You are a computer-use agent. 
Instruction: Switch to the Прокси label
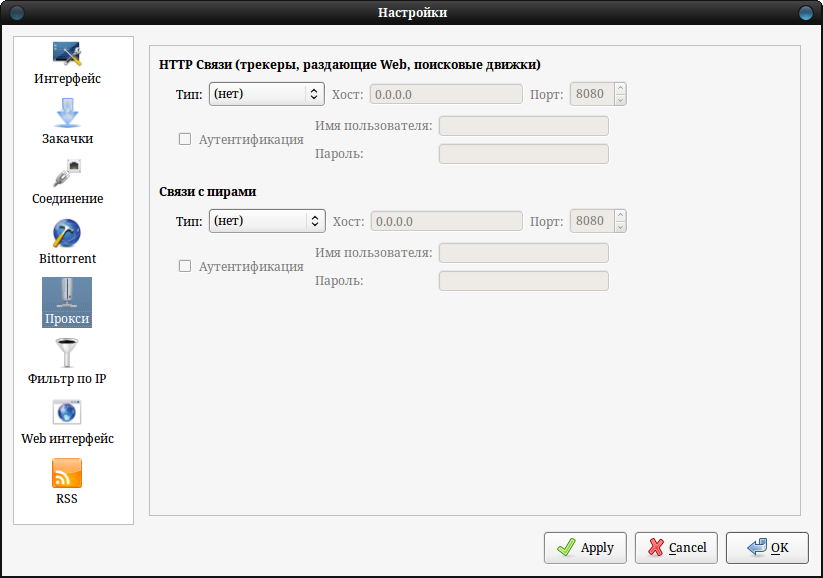tap(67, 319)
